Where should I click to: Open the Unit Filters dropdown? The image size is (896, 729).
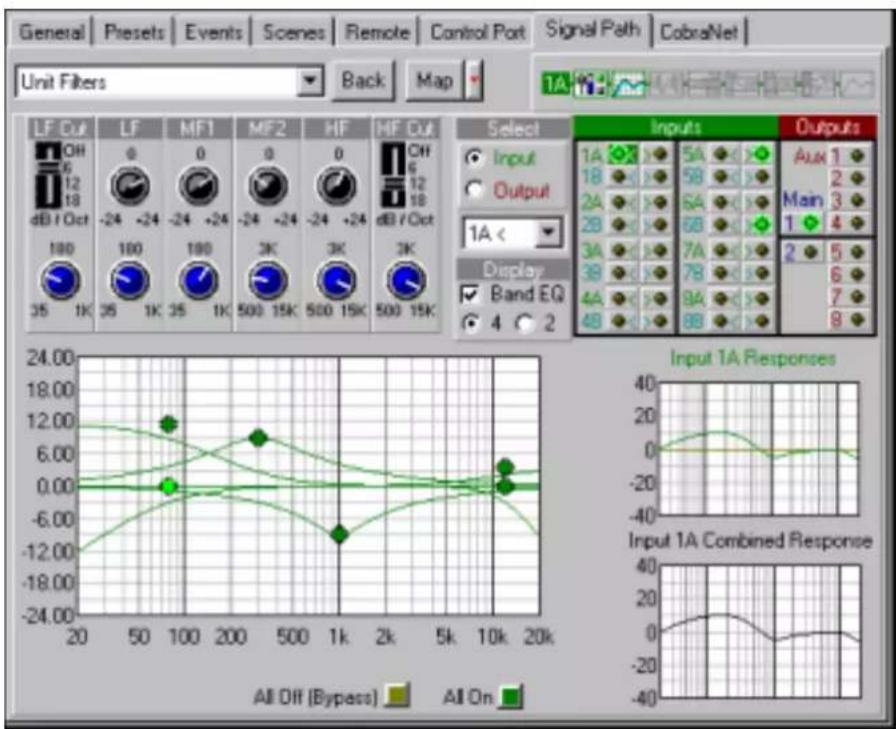(311, 81)
